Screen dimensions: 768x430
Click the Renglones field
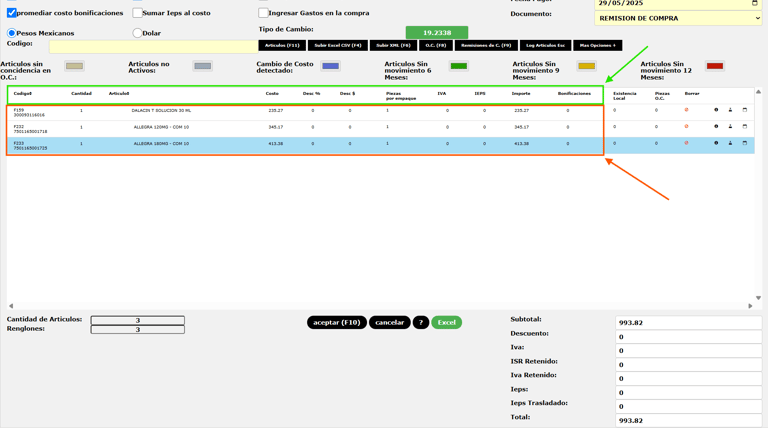coord(138,330)
